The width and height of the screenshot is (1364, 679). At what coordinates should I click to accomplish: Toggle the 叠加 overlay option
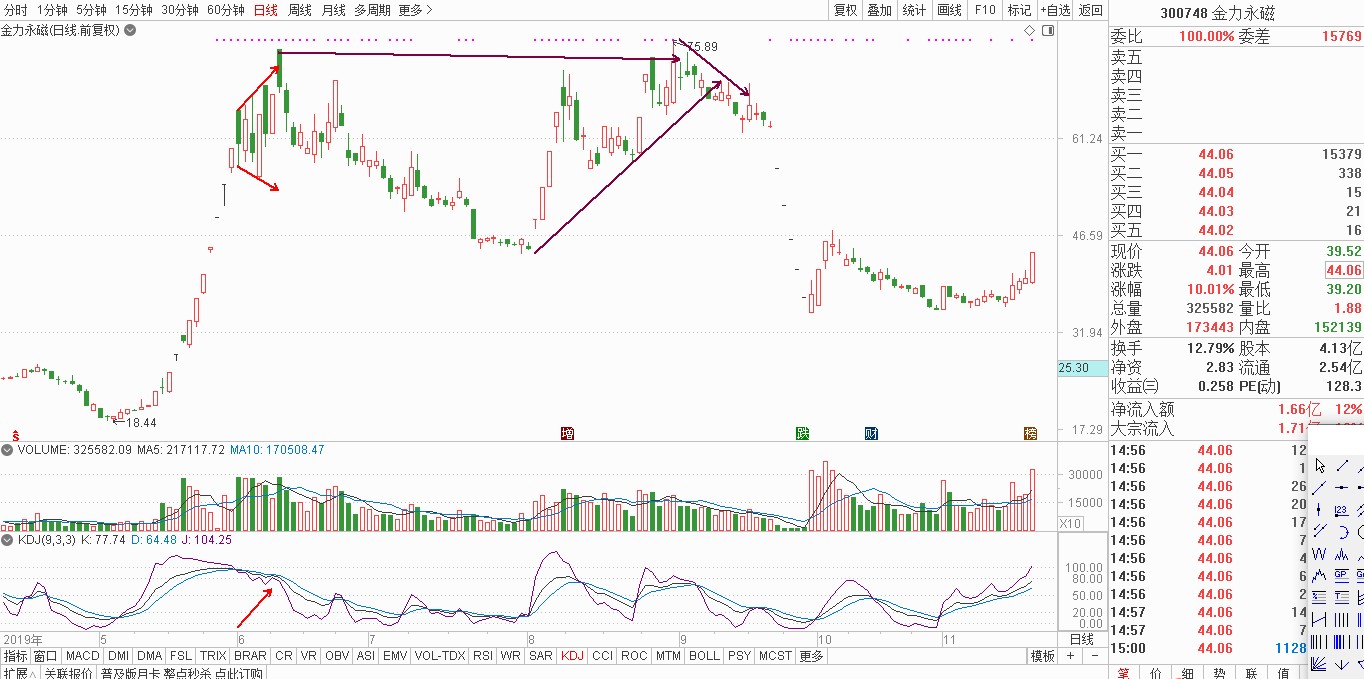879,10
